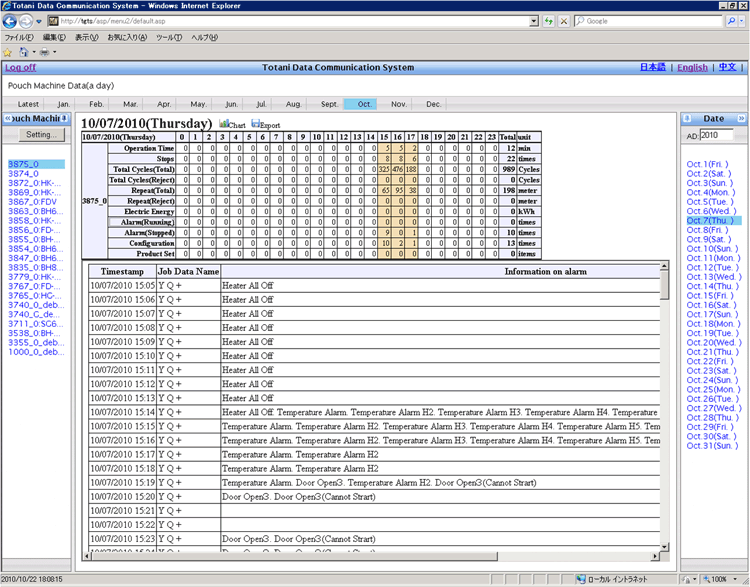
Task: Click the Setting... button
Action: (x=41, y=135)
